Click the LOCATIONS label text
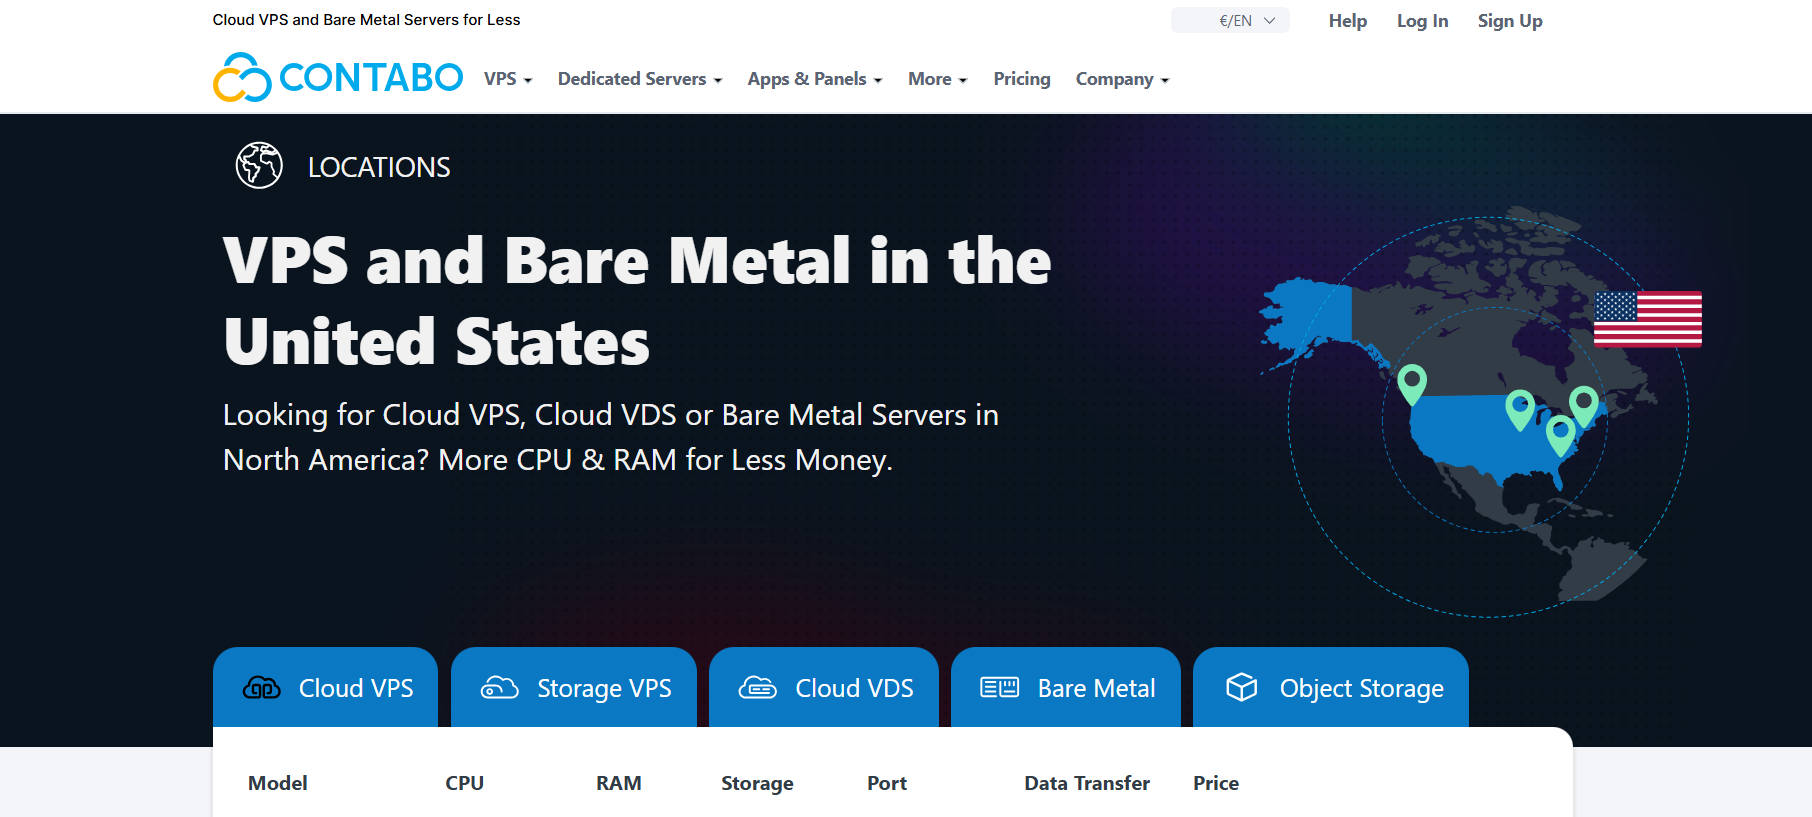 [379, 167]
